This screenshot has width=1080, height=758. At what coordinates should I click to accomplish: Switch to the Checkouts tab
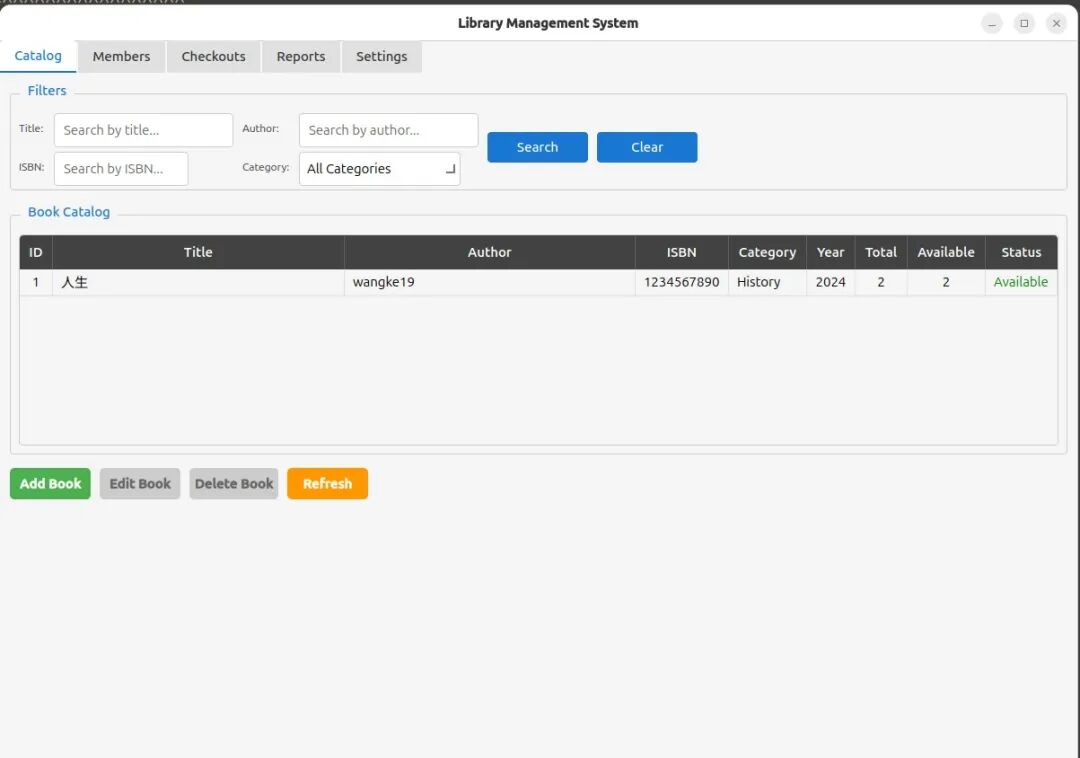pos(214,56)
